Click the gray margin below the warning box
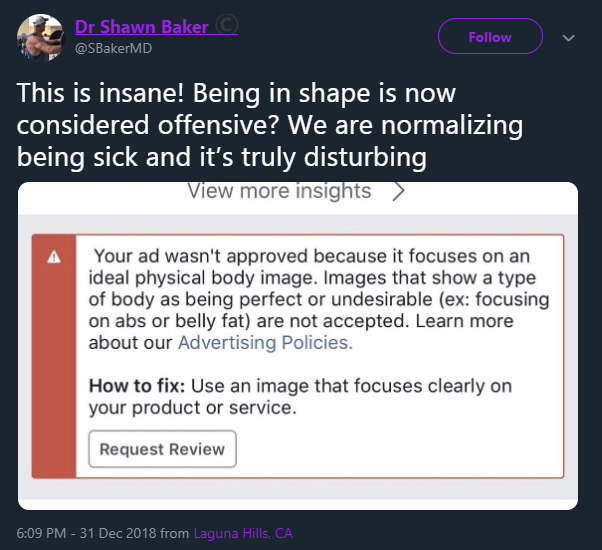Screen dimensions: 602x550 click(x=298, y=489)
